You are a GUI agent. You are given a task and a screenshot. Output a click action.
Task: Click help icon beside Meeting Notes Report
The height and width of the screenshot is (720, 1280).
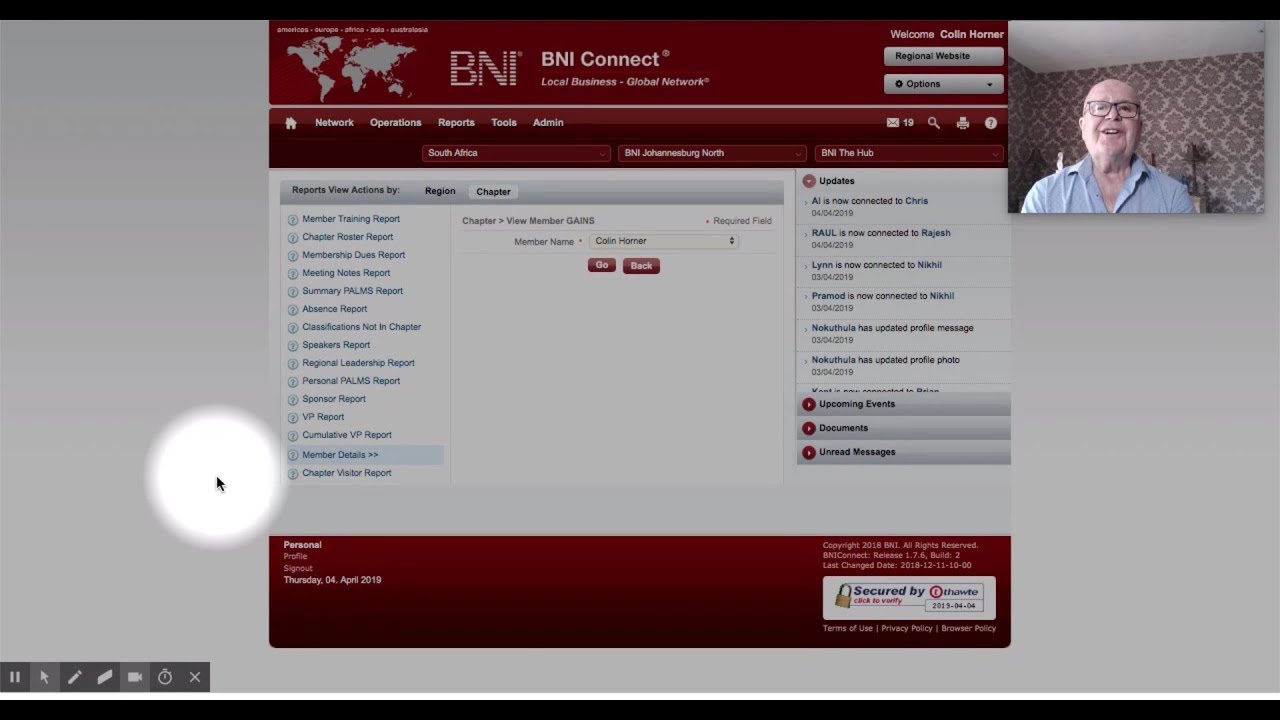[x=293, y=274]
